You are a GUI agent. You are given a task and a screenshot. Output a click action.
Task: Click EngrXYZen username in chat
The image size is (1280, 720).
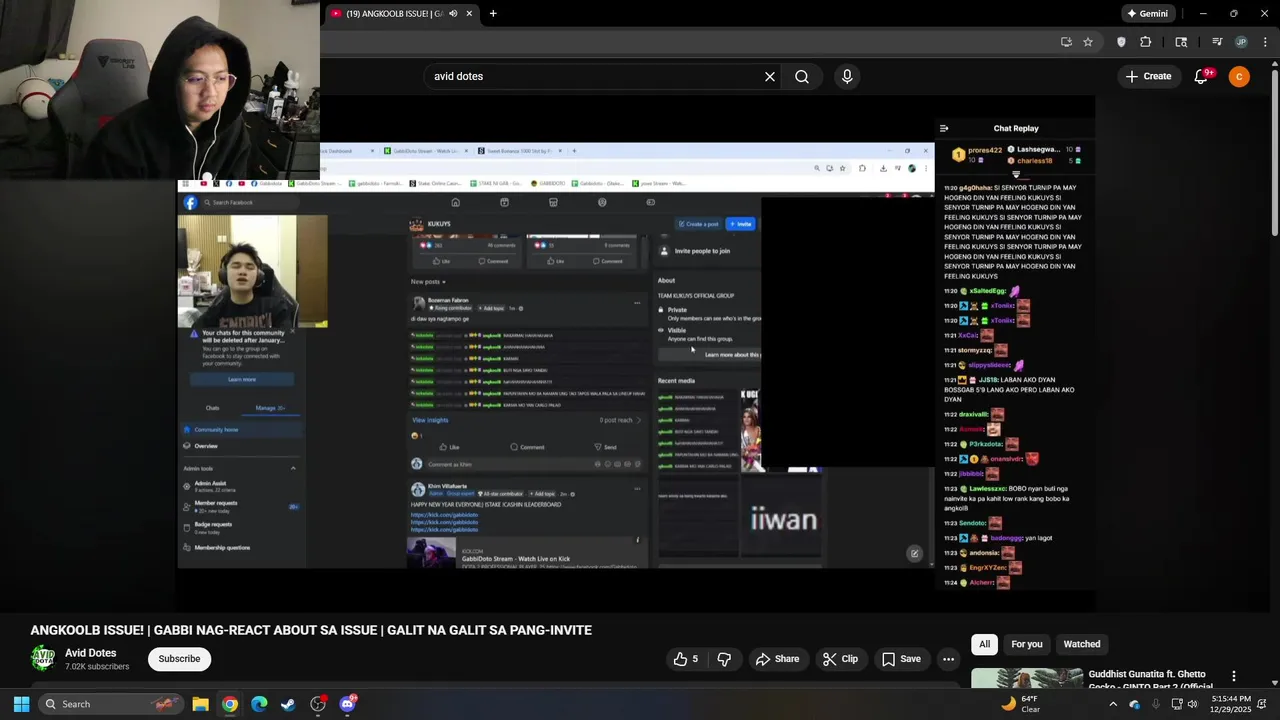(987, 568)
